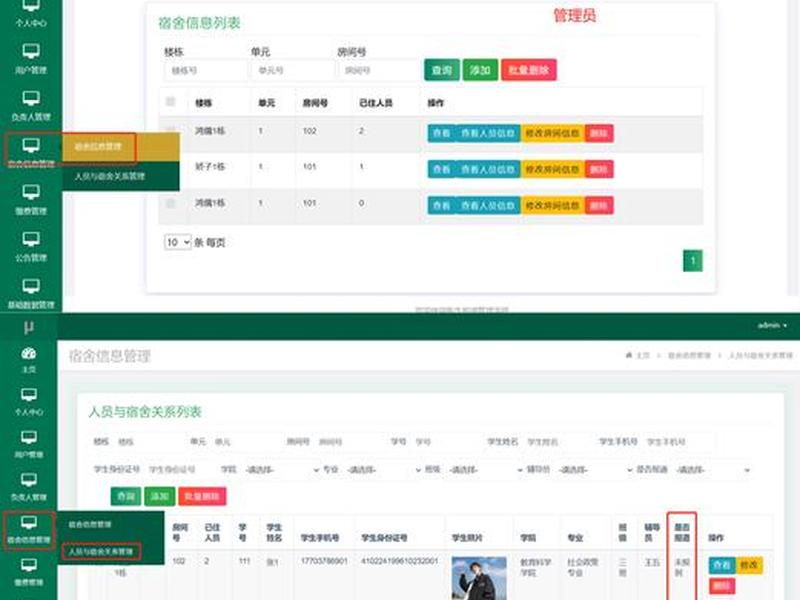Image resolution: width=800 pixels, height=600 pixels.
Task: Focus 房间号 input in upper filter
Action: tap(379, 70)
